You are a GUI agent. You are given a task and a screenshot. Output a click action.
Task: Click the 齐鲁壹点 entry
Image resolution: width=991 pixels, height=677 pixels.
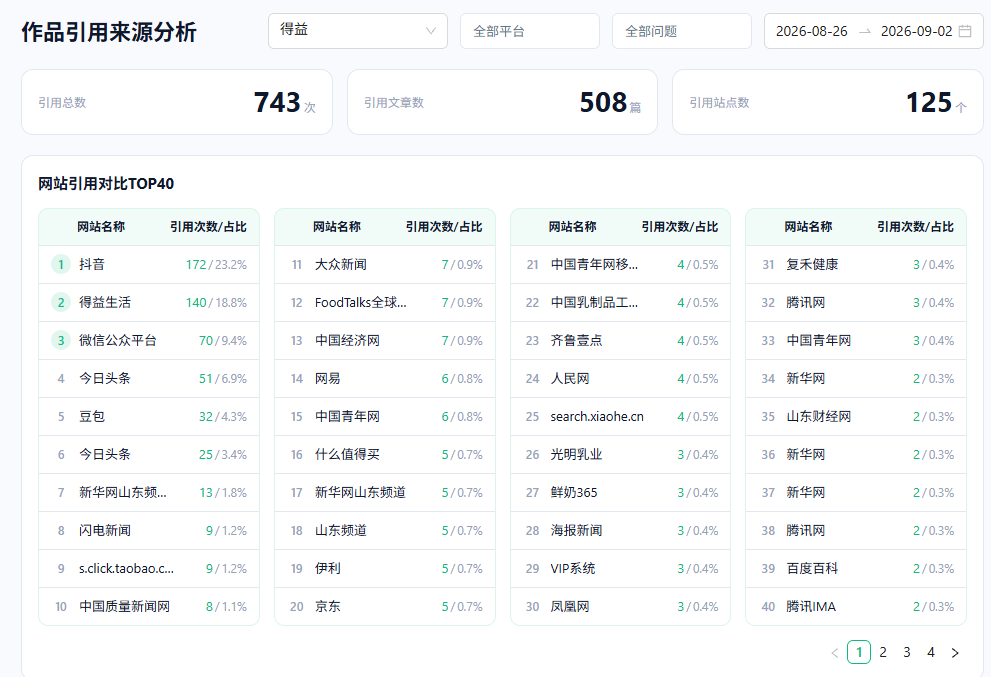coord(576,340)
